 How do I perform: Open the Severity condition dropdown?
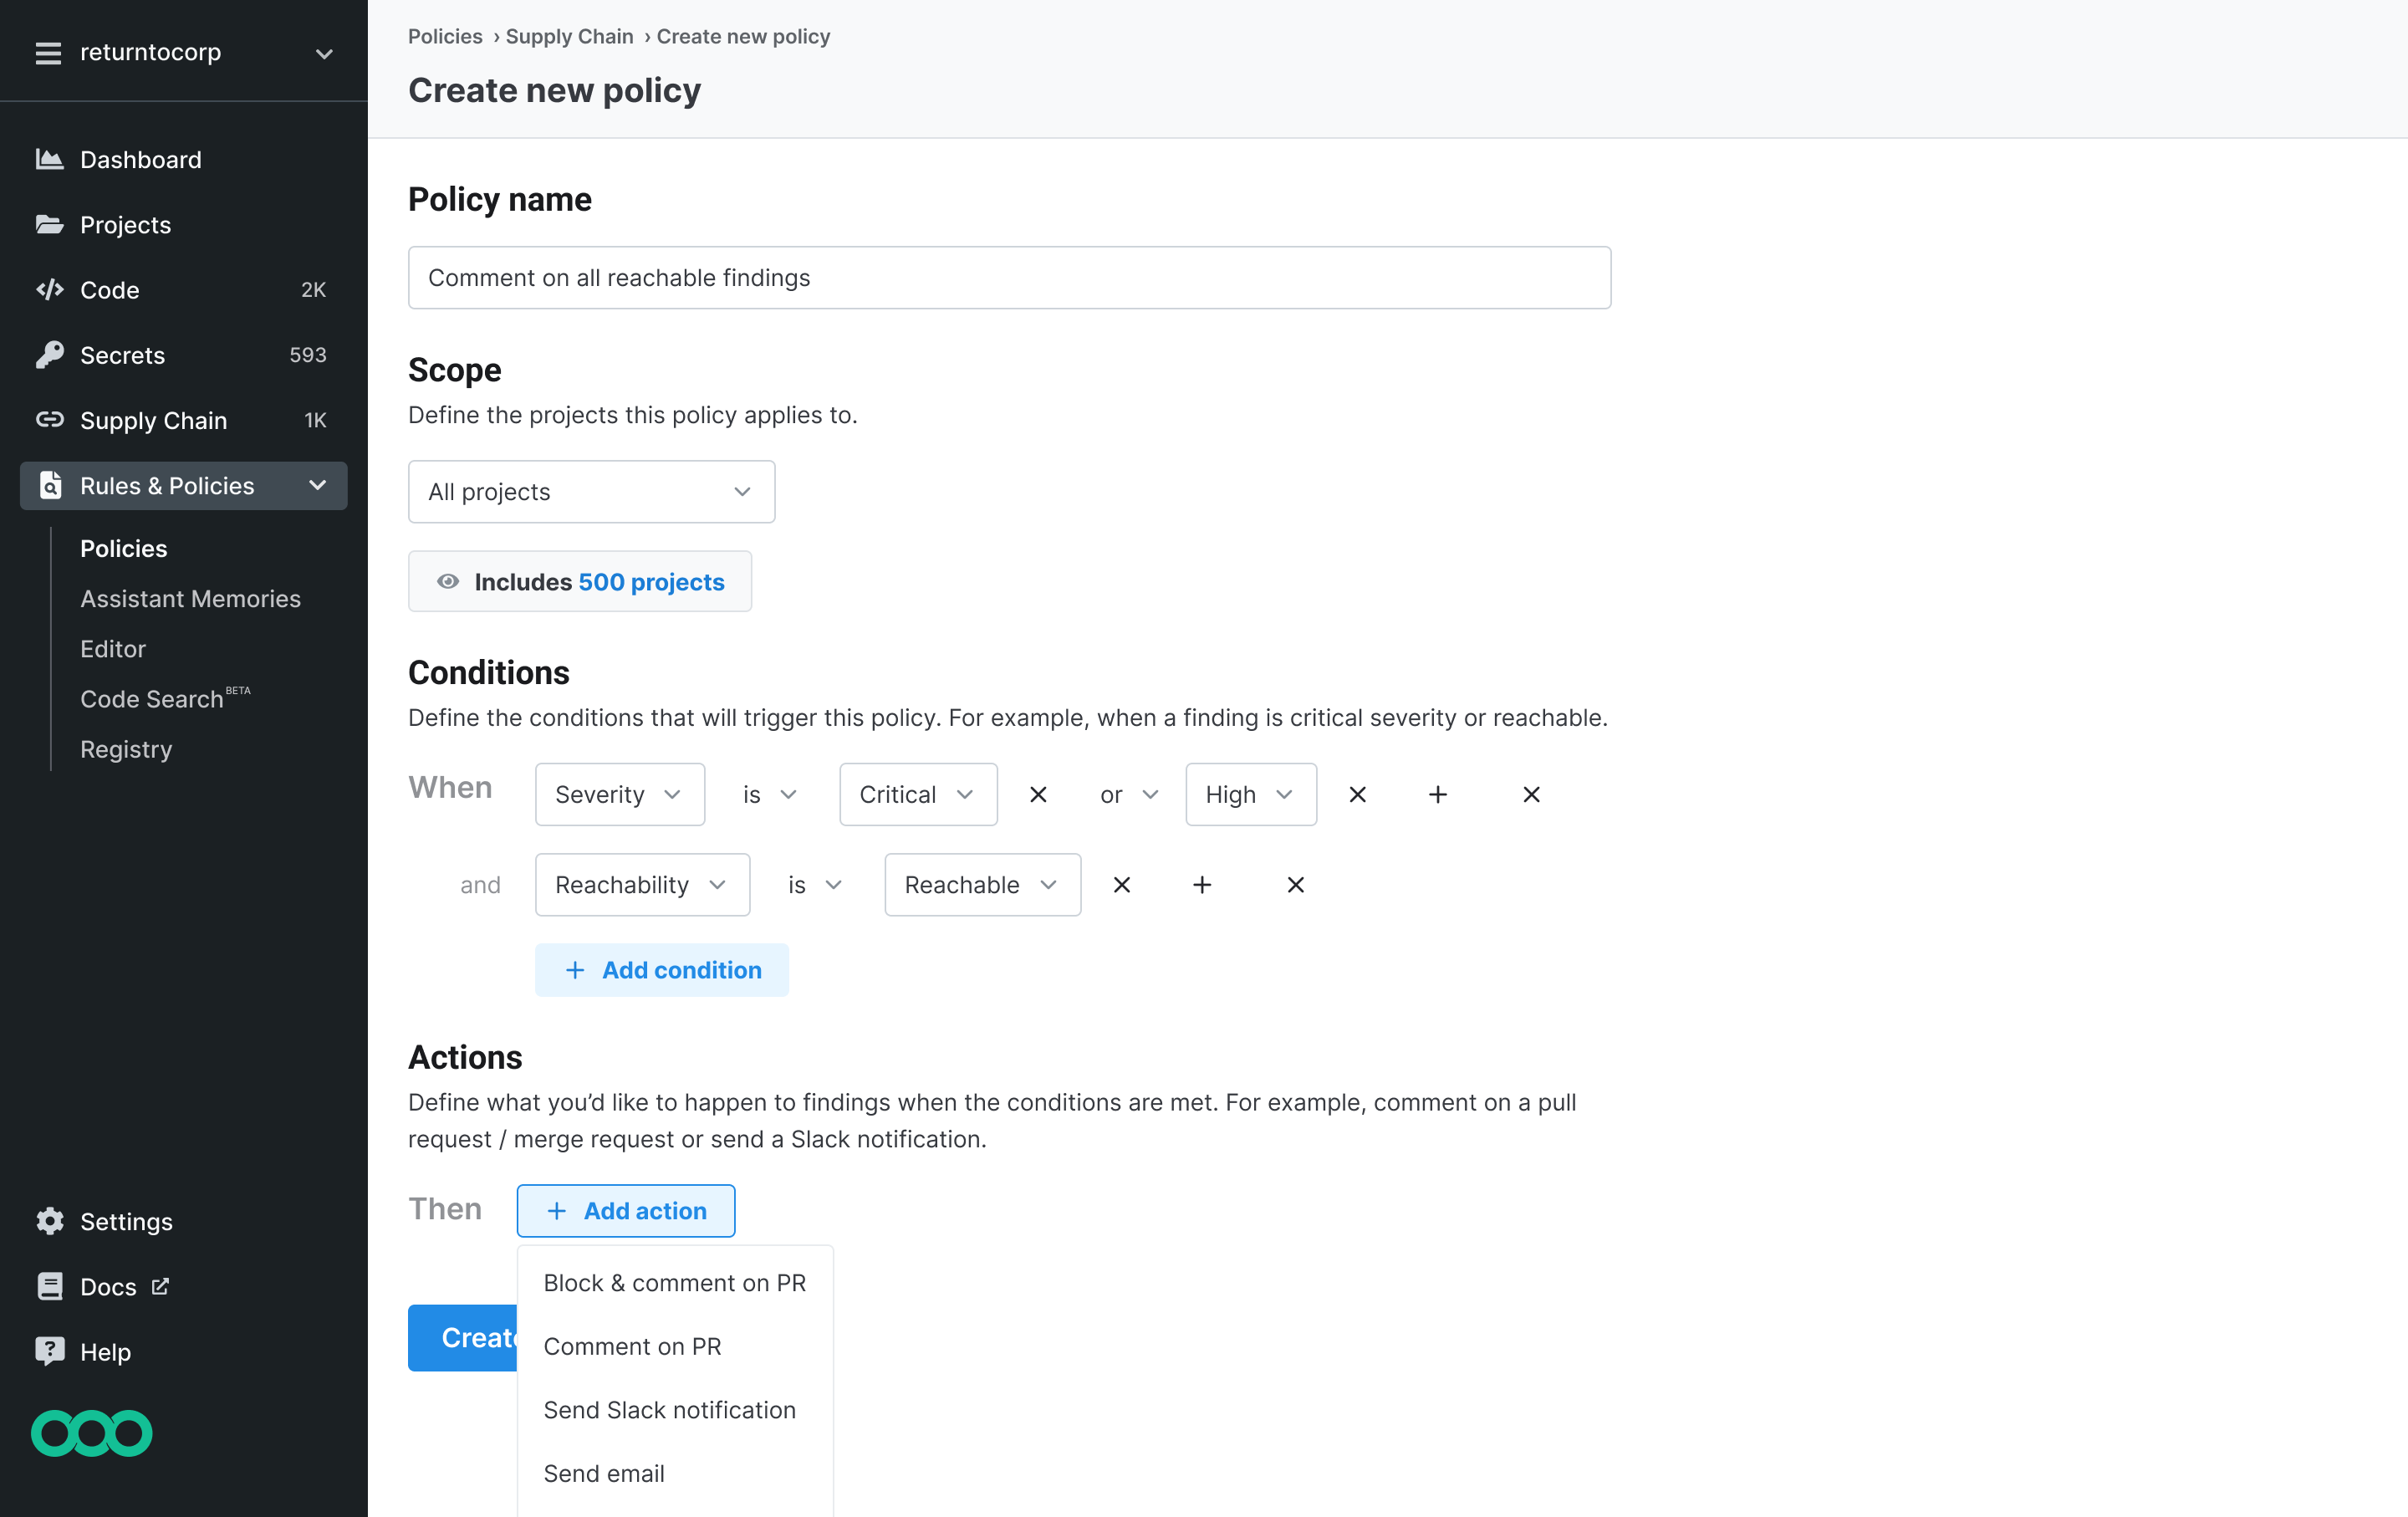[x=619, y=794]
